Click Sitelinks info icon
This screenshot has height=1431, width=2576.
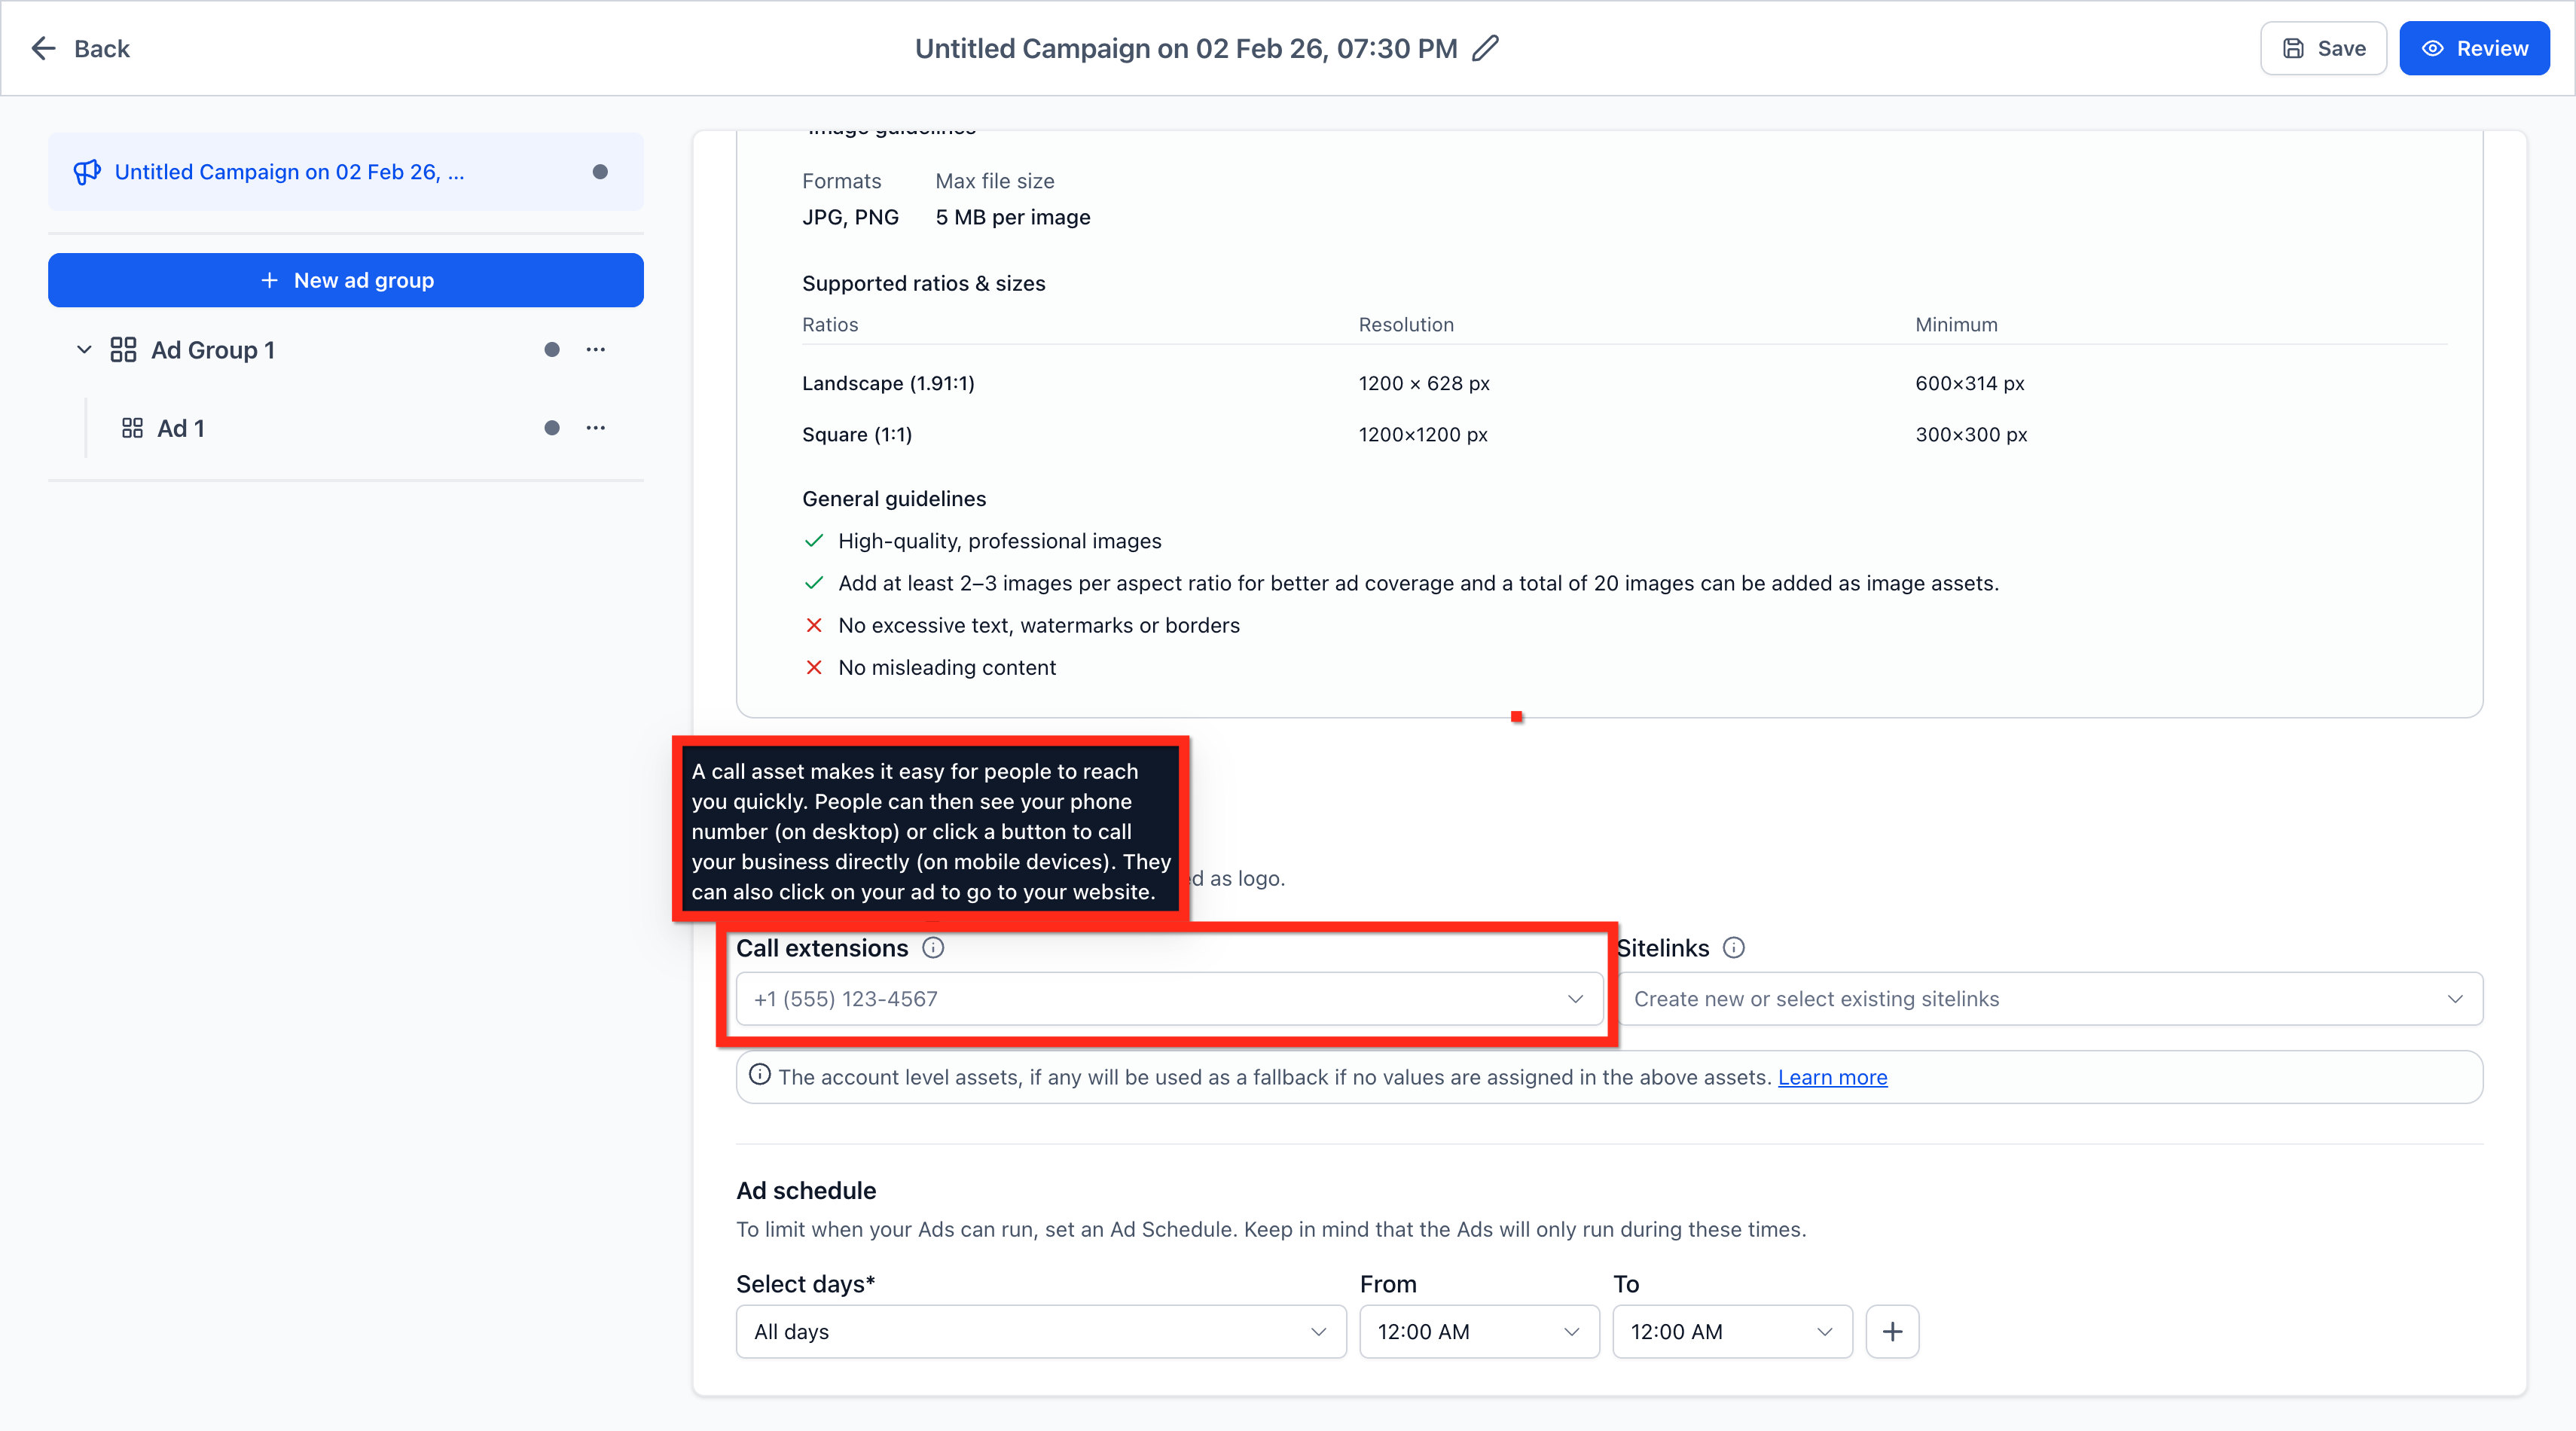pos(1734,947)
